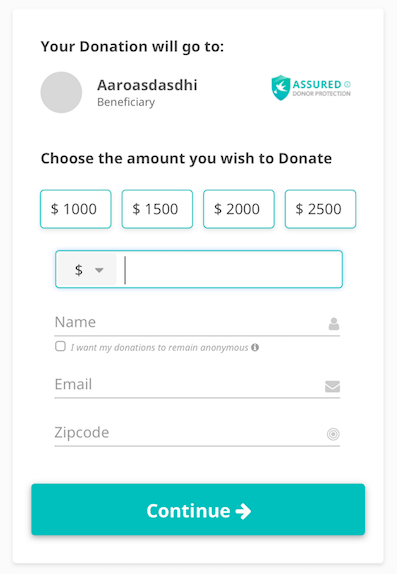Click info icon beside anonymous donation text
Viewport: 397px width, 574px height.
pos(255,347)
